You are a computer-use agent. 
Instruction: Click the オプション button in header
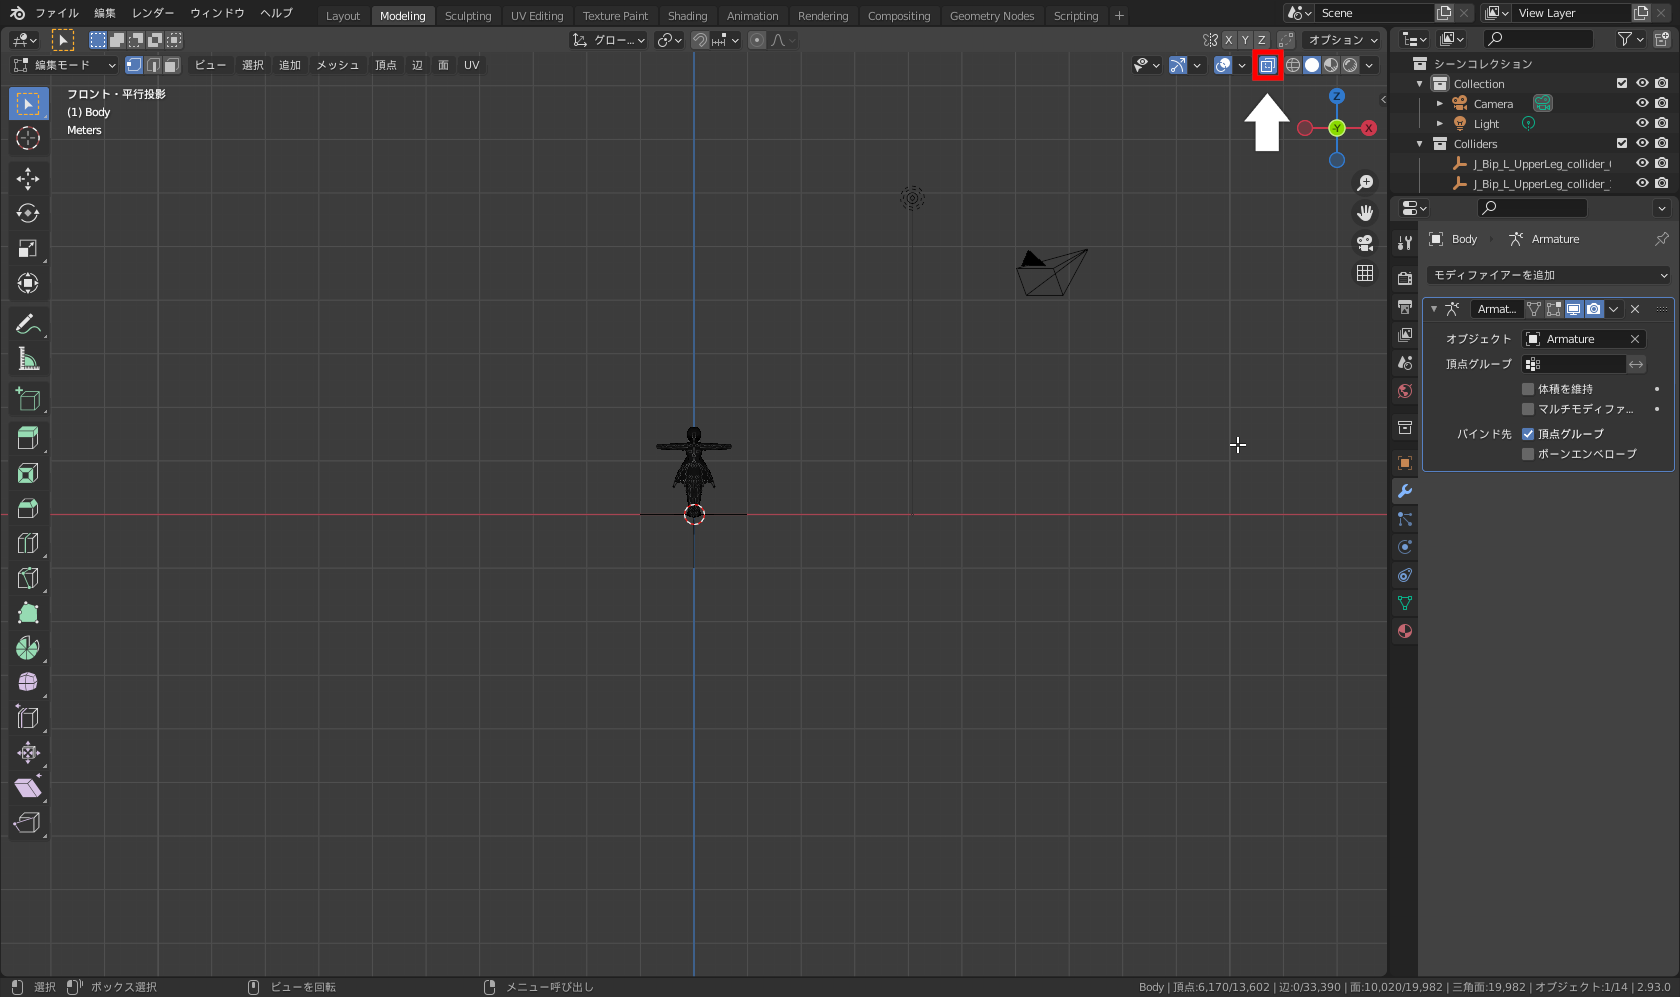(x=1342, y=40)
